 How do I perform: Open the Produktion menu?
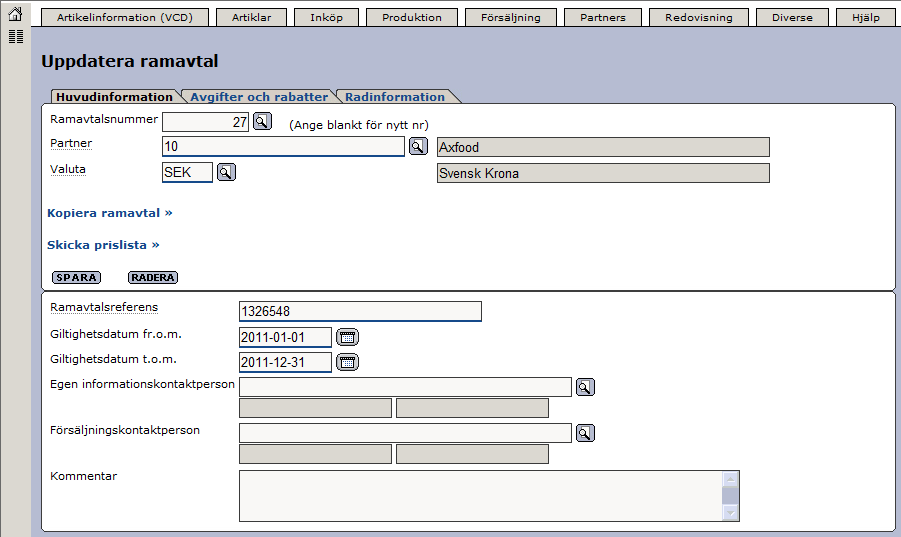pyautogui.click(x=412, y=17)
